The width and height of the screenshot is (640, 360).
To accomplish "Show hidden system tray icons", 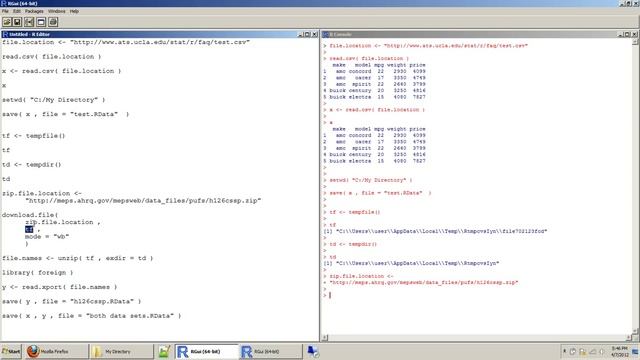I will pos(565,351).
